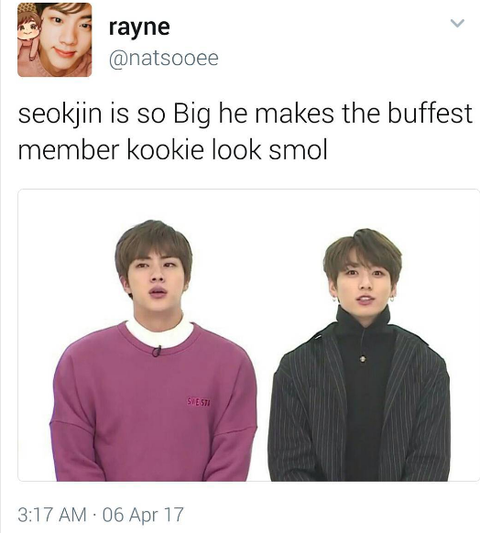Click the word "seokjin" in the tweet
This screenshot has height=533, width=480.
60,114
